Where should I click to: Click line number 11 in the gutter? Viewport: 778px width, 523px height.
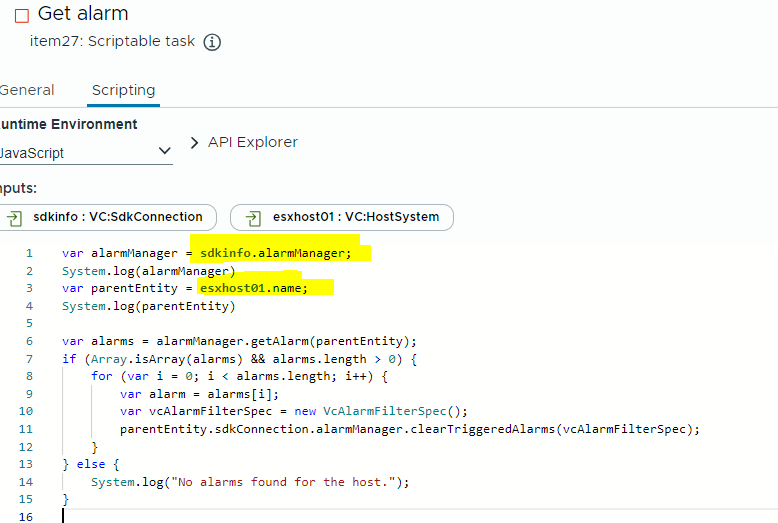coord(26,429)
